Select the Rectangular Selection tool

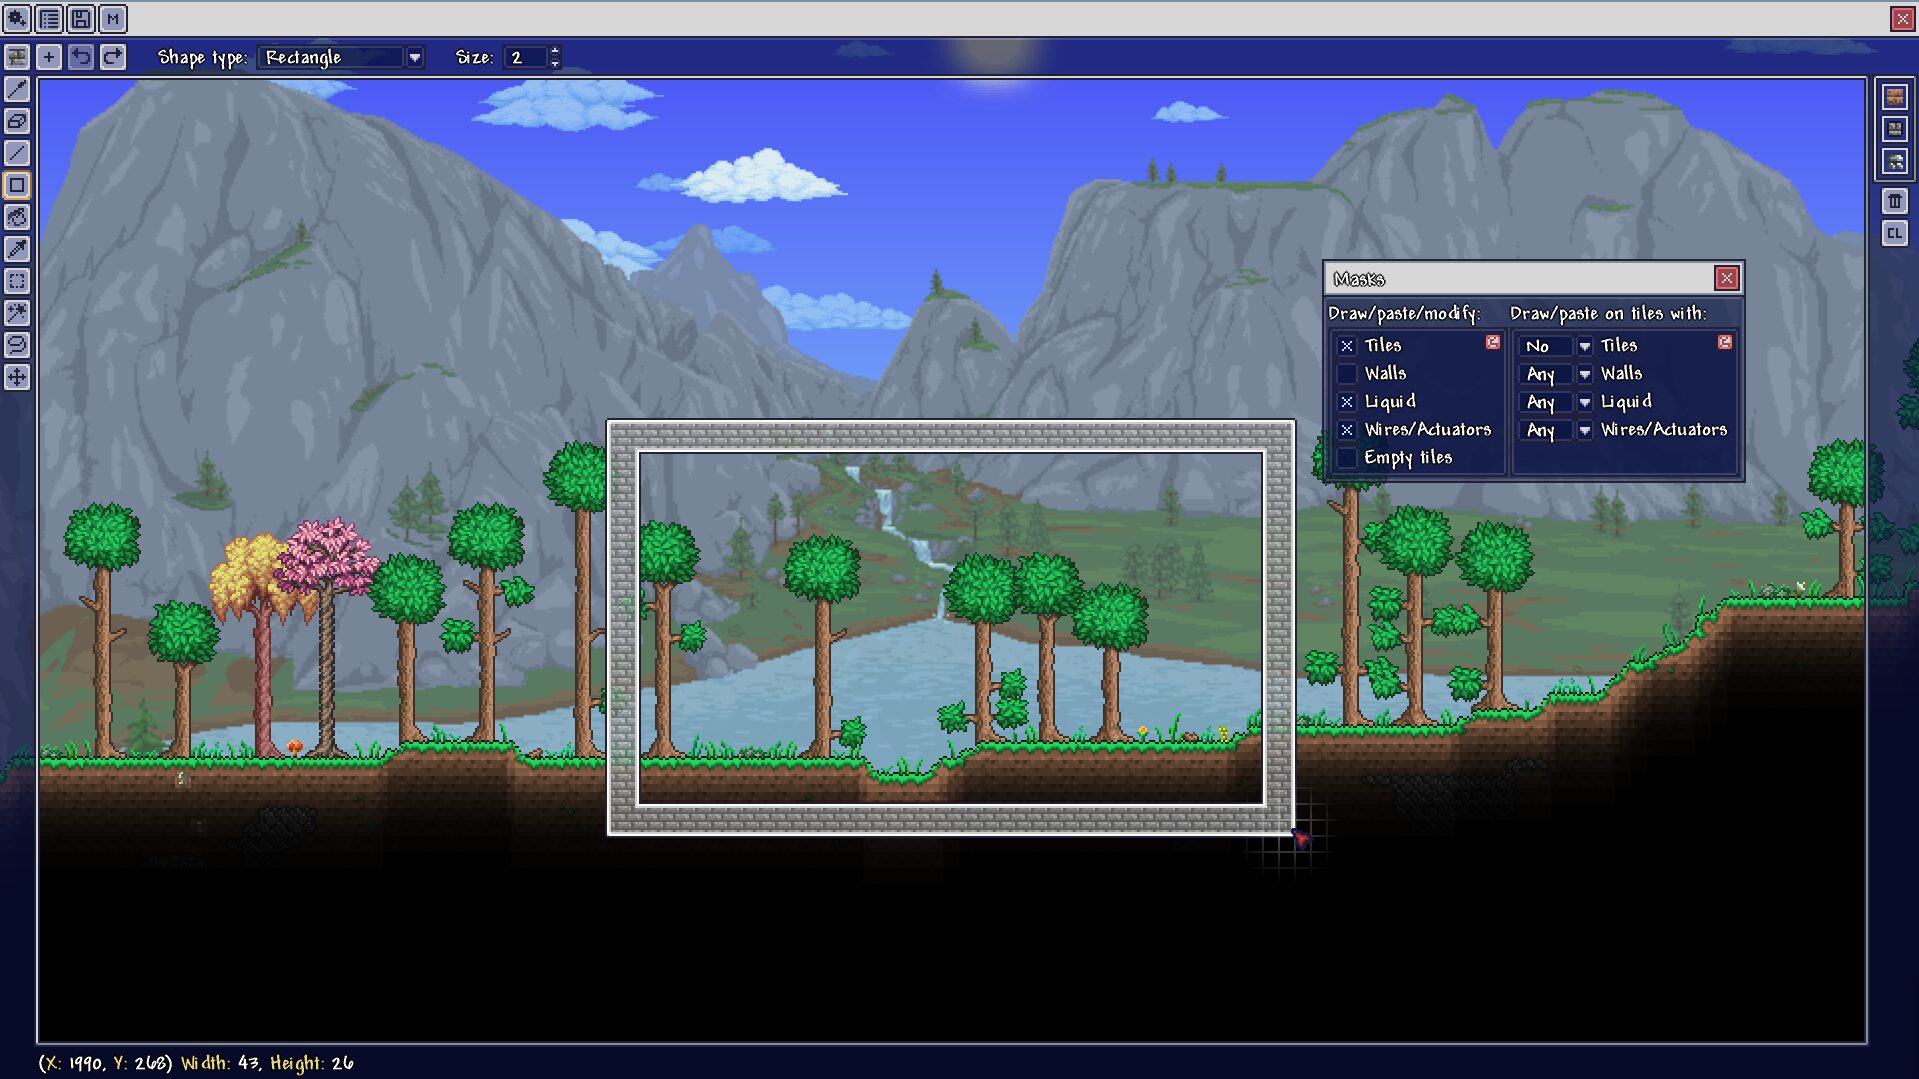click(17, 281)
